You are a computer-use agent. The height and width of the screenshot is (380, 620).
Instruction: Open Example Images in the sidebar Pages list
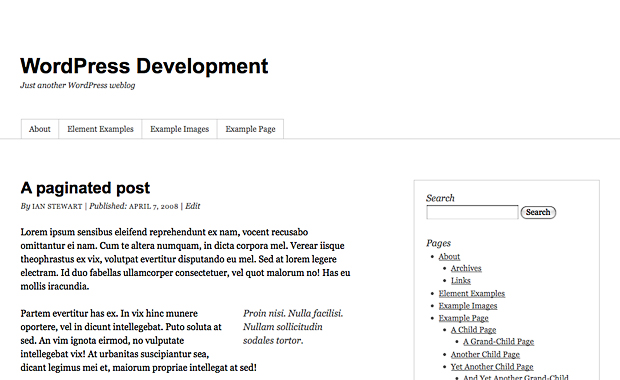tap(468, 306)
